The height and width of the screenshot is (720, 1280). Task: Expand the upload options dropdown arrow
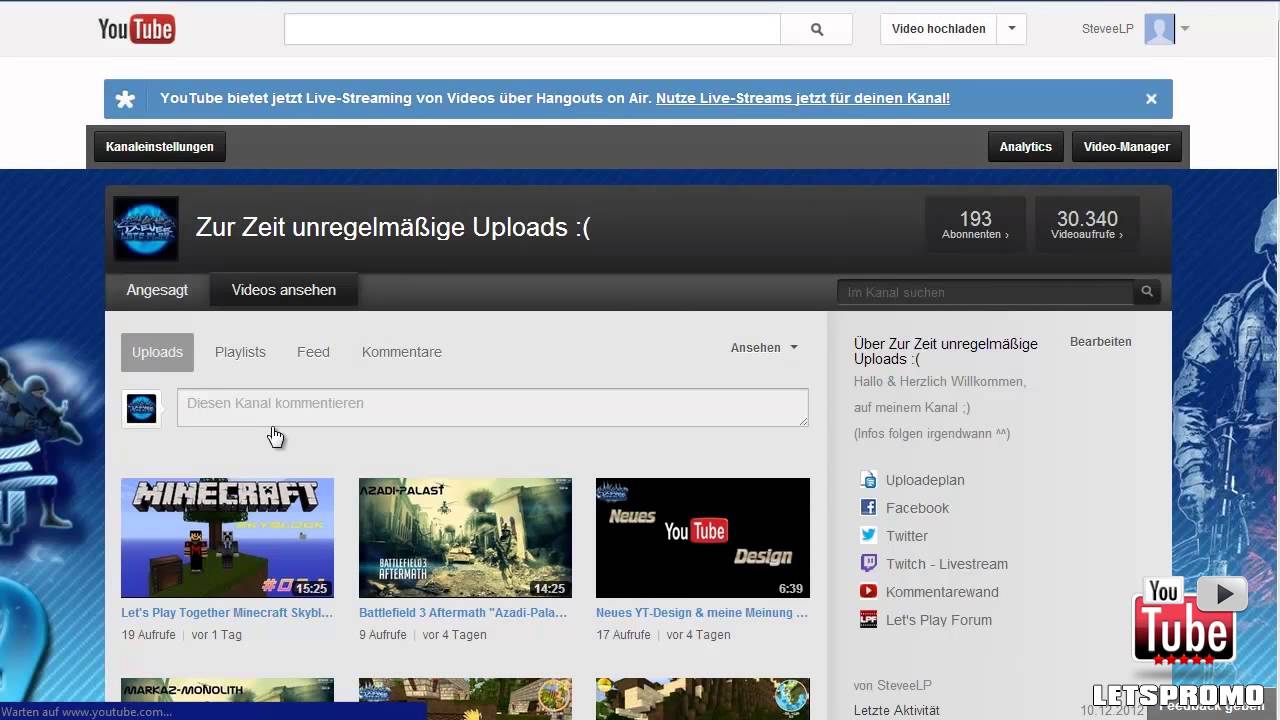(1012, 29)
